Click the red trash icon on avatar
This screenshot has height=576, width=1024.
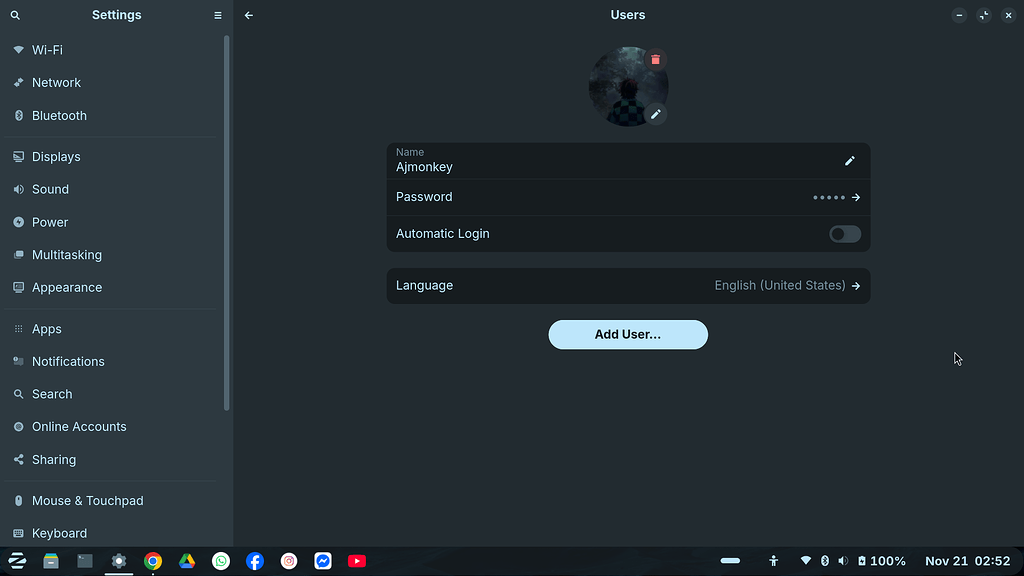coord(655,60)
